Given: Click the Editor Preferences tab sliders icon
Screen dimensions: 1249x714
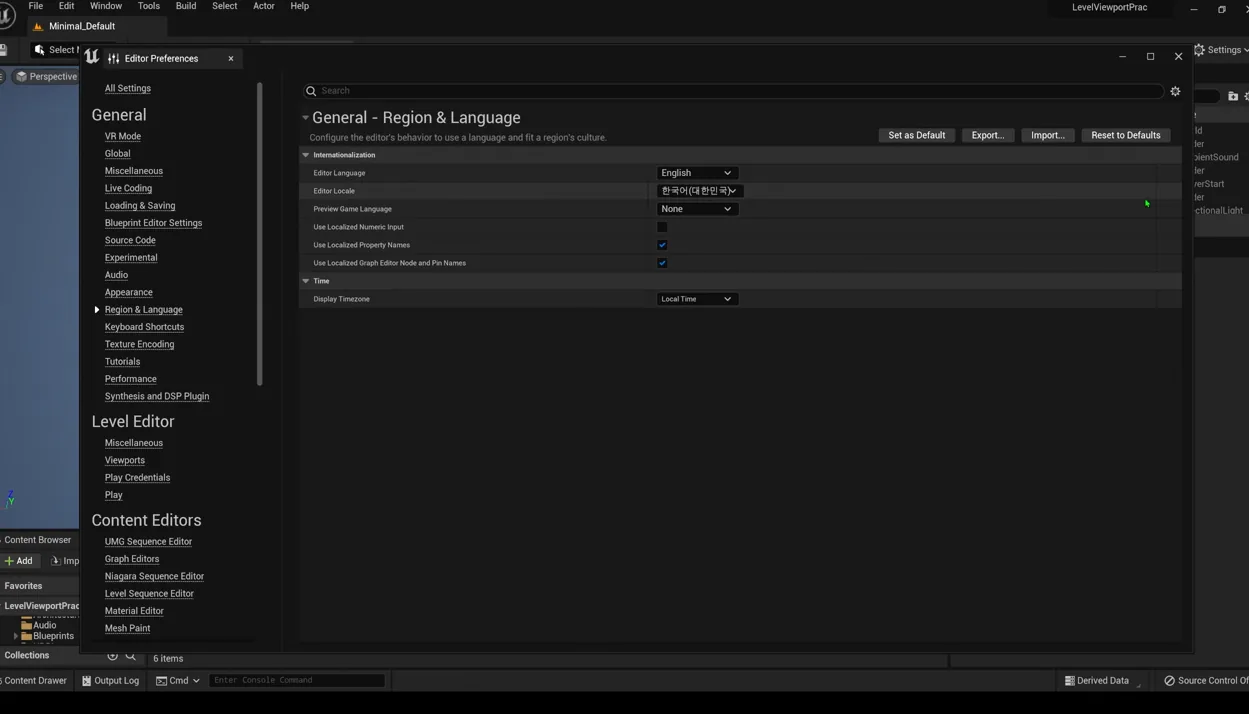Looking at the screenshot, I should click(113, 59).
